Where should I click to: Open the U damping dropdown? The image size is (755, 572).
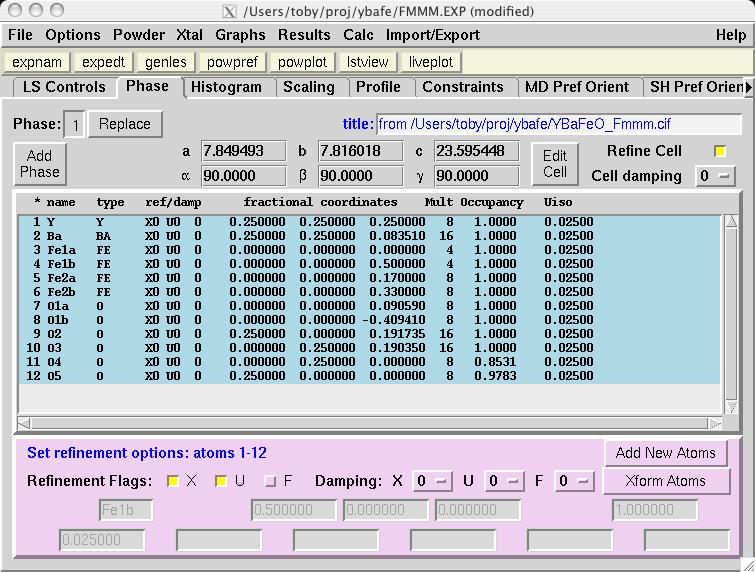click(x=504, y=481)
